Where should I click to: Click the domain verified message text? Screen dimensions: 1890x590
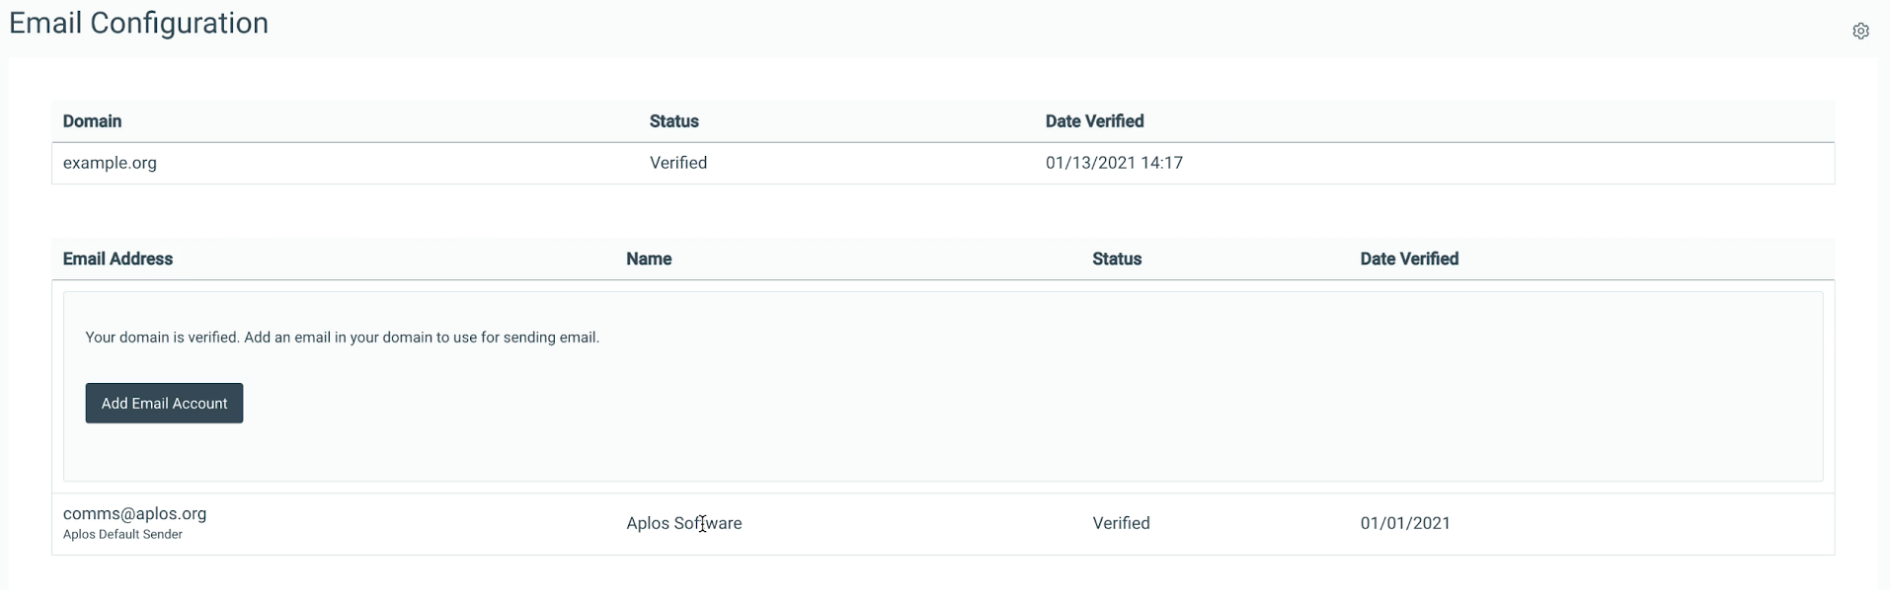342,338
